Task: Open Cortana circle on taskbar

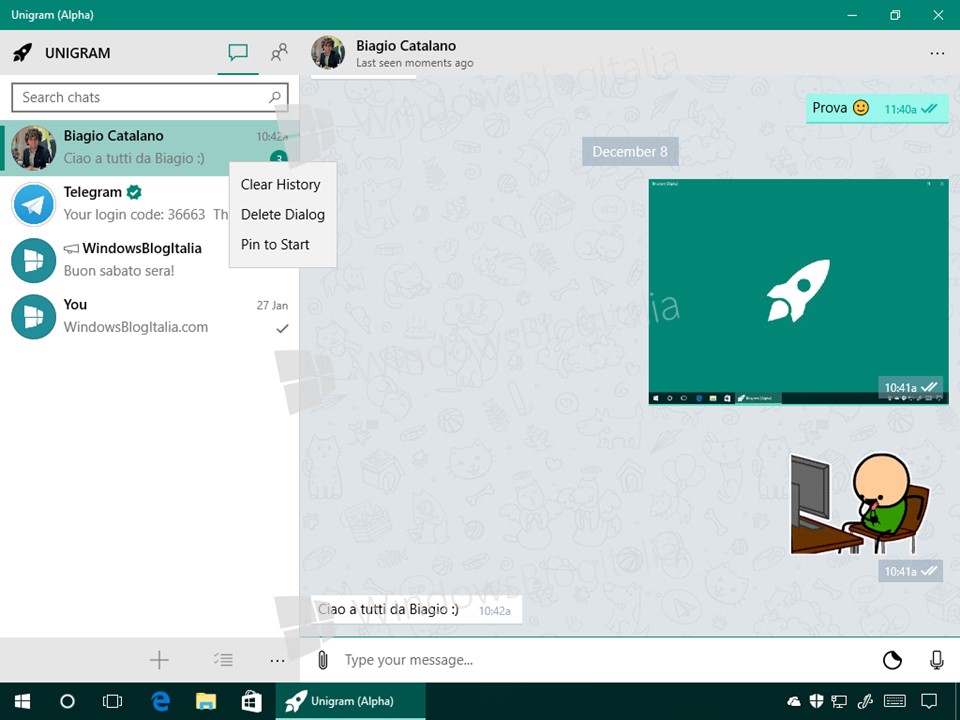Action: click(67, 701)
